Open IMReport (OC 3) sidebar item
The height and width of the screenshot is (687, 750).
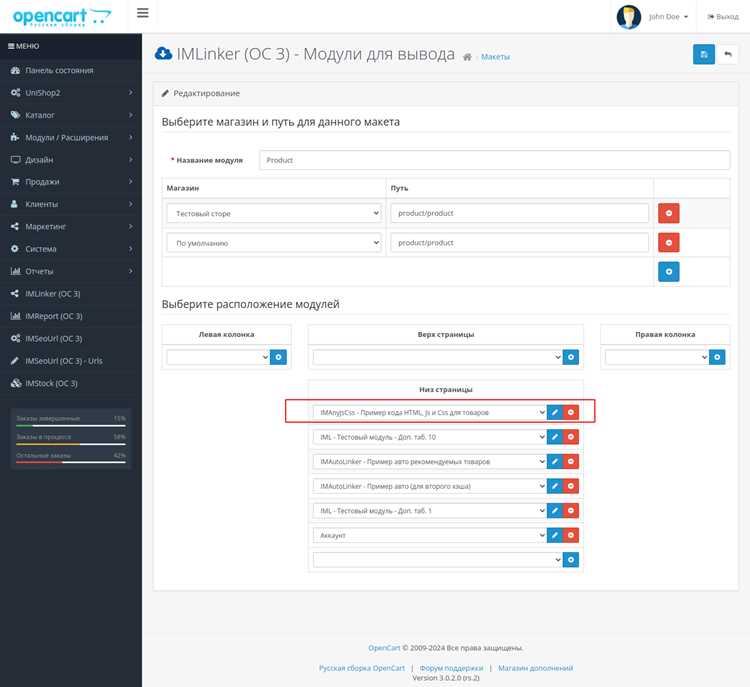click(x=71, y=316)
